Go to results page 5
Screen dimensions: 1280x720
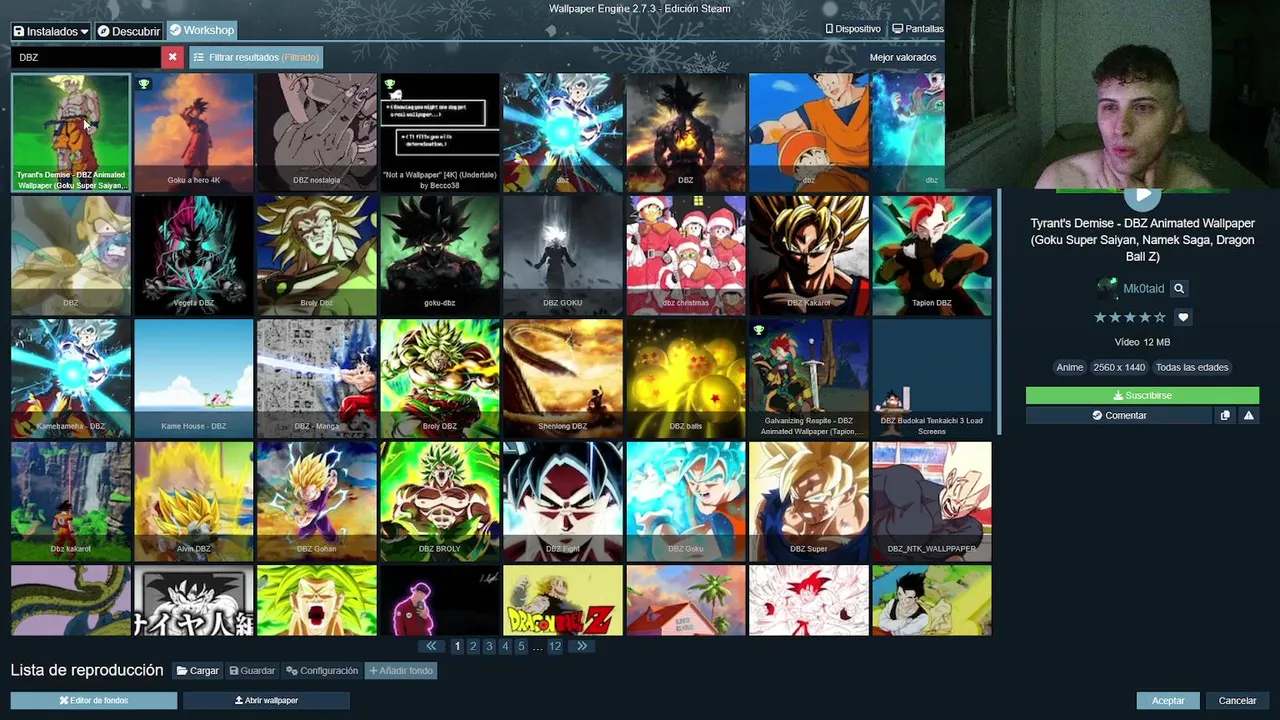521,646
